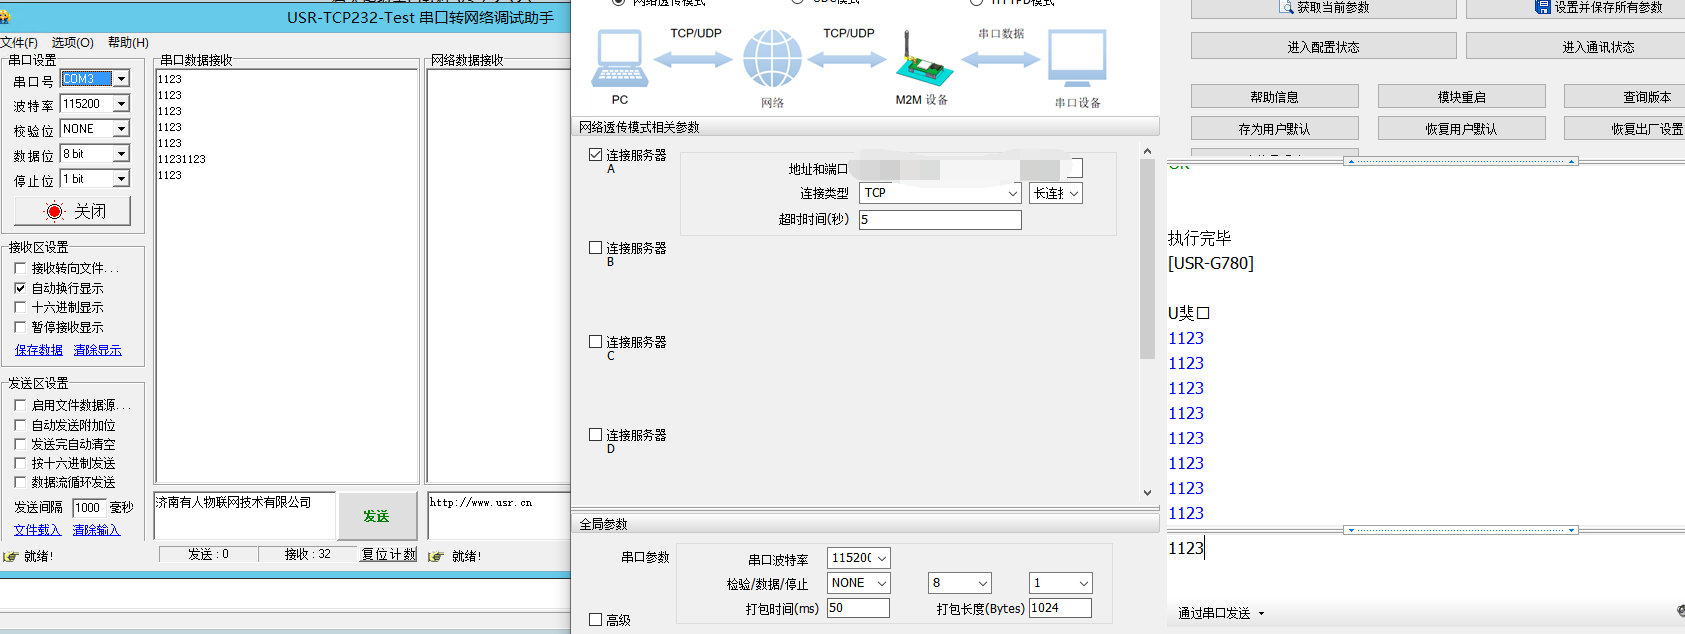1685x634 pixels.
Task: Click the 超时时间(秒) input field
Action: [x=939, y=219]
